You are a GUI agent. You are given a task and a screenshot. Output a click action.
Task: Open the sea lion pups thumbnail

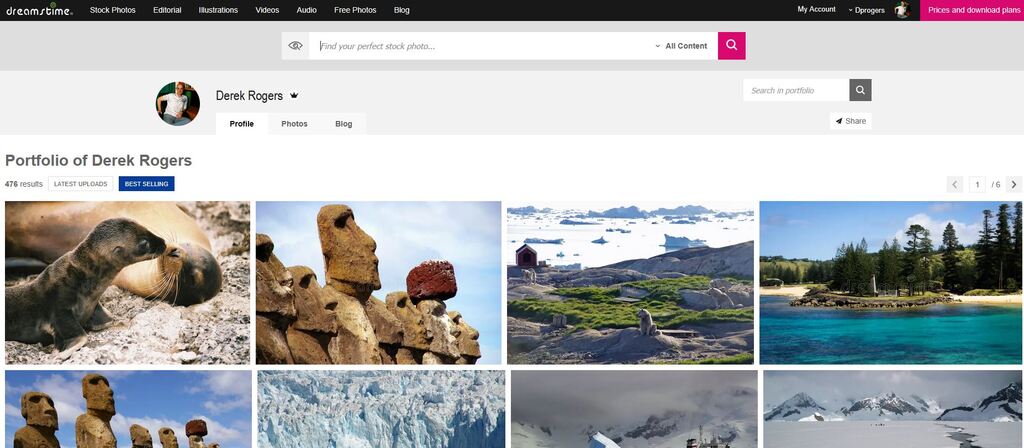click(x=127, y=282)
